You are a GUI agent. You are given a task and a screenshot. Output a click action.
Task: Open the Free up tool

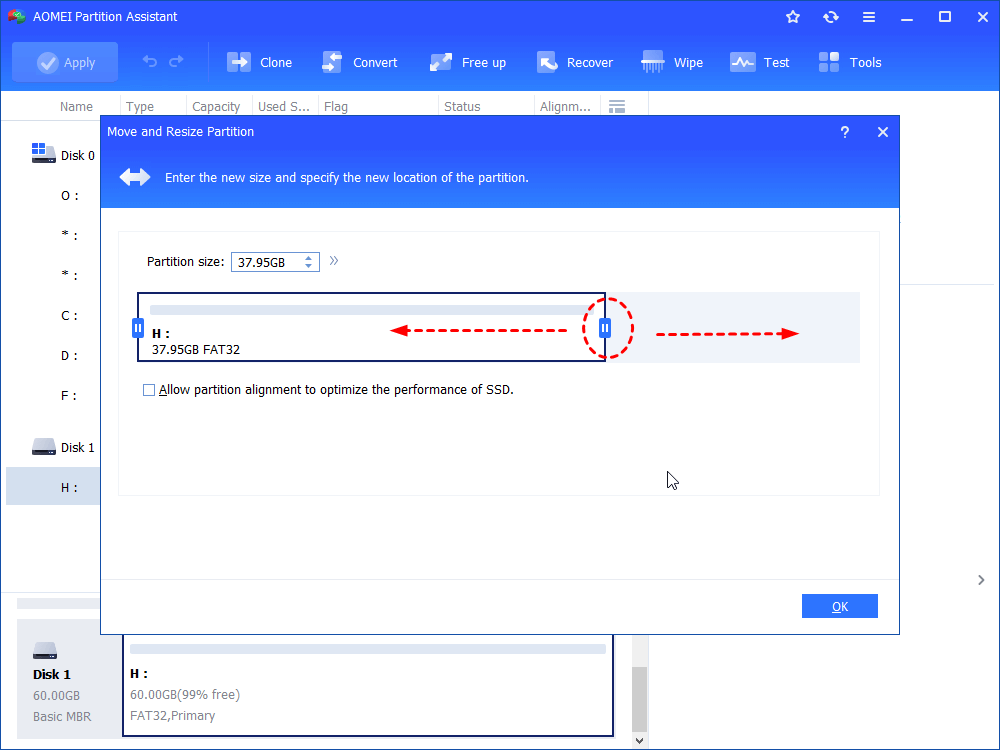[467, 62]
